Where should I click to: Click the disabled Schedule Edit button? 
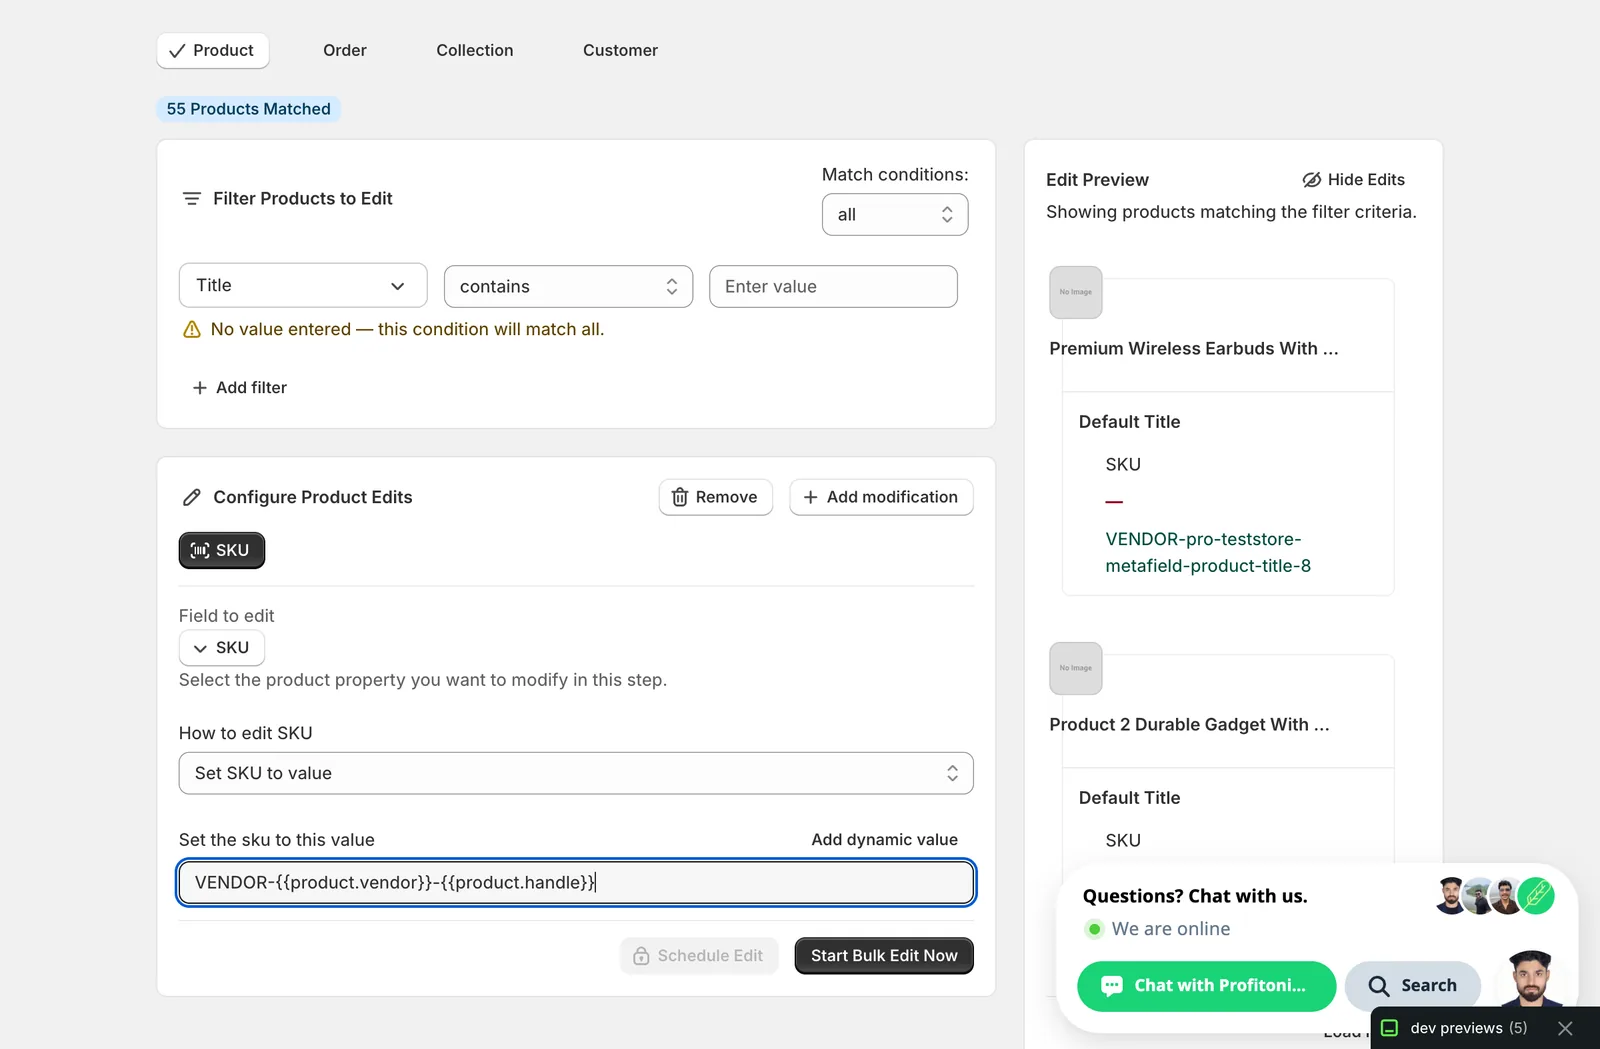point(699,956)
